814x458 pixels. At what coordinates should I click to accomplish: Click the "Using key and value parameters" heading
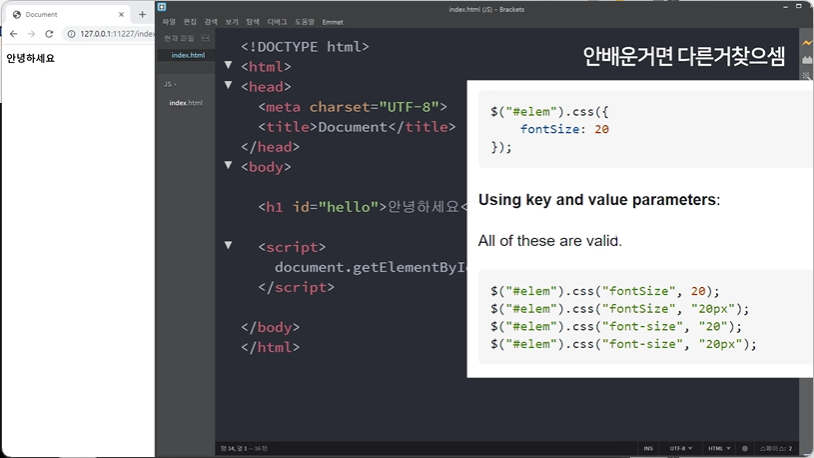click(x=599, y=200)
